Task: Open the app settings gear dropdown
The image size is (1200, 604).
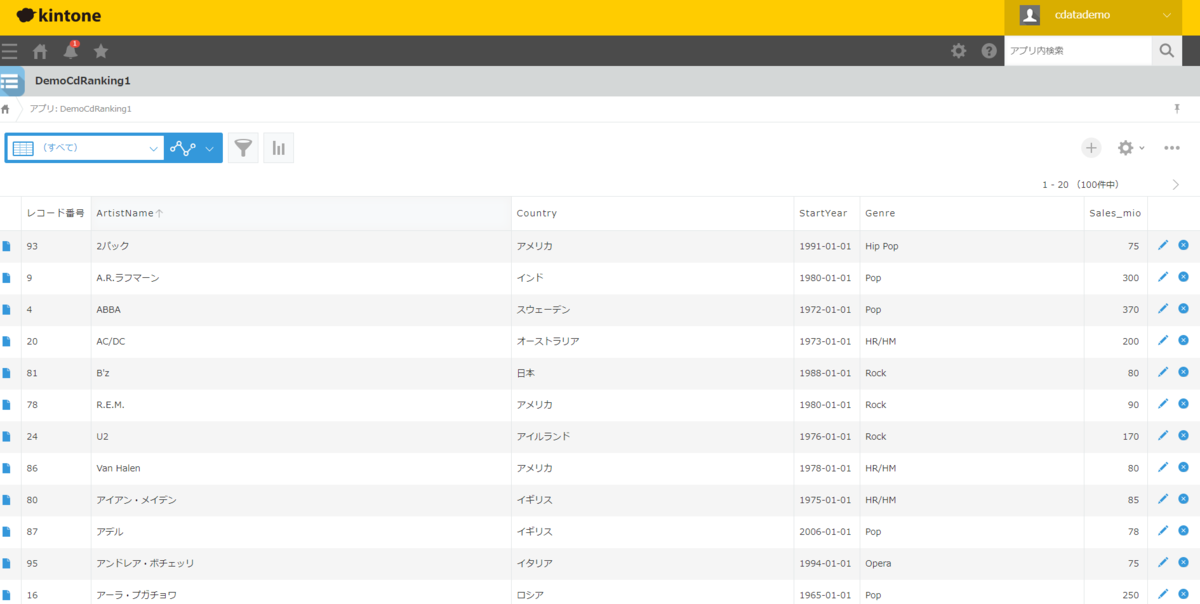Action: click(x=1131, y=148)
